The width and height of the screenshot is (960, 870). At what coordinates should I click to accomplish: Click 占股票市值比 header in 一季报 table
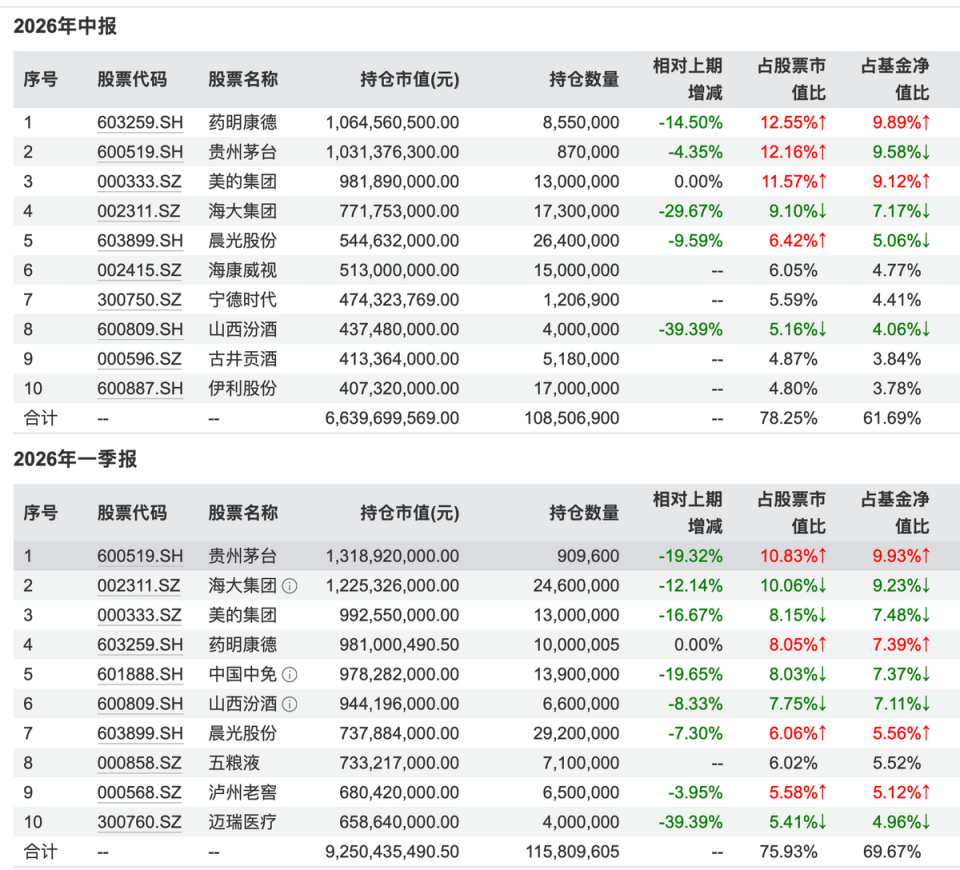tap(792, 513)
